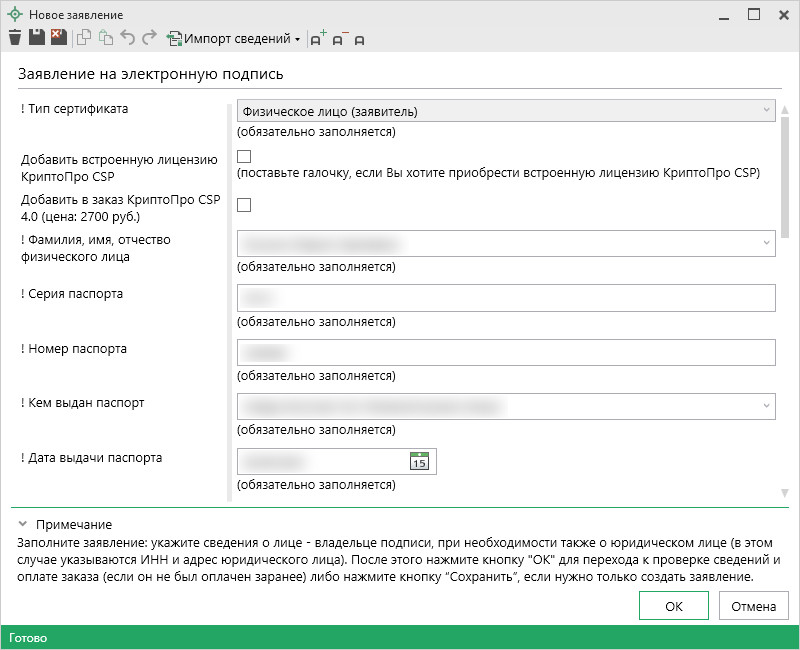Click the copy icon in toolbar
Image resolution: width=800 pixels, height=650 pixels.
click(84, 39)
